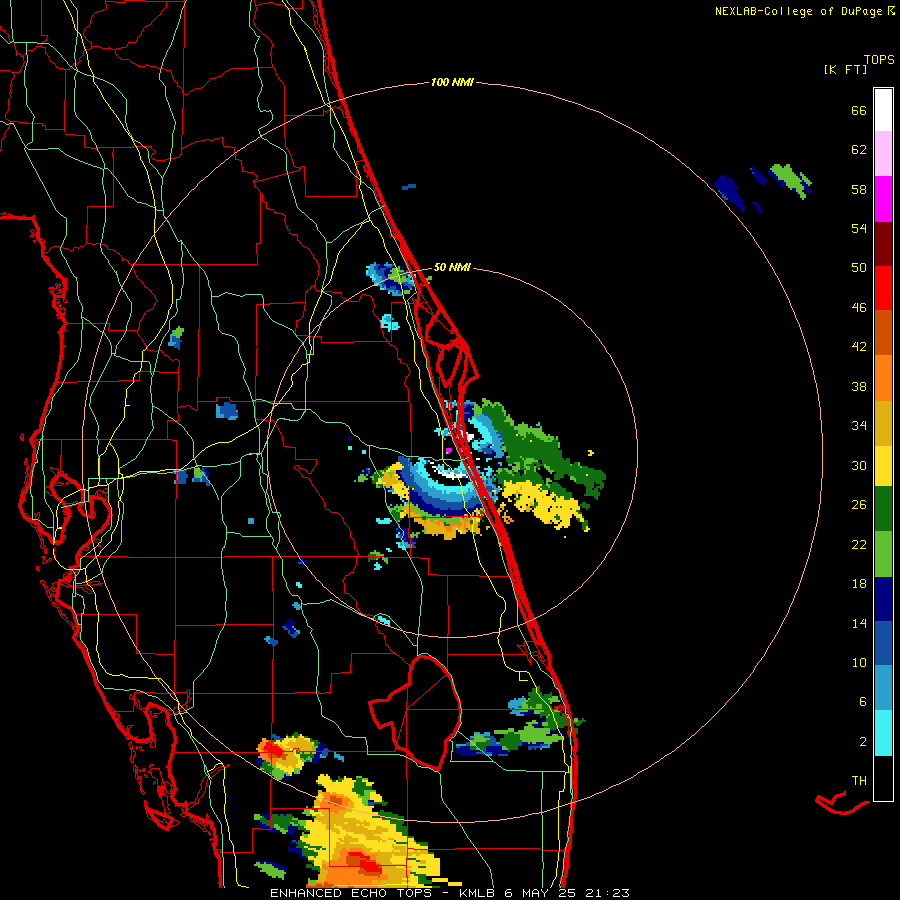Screen dimensions: 900x900
Task: Pick the magenta swatch in the tops legend
Action: 883,199
